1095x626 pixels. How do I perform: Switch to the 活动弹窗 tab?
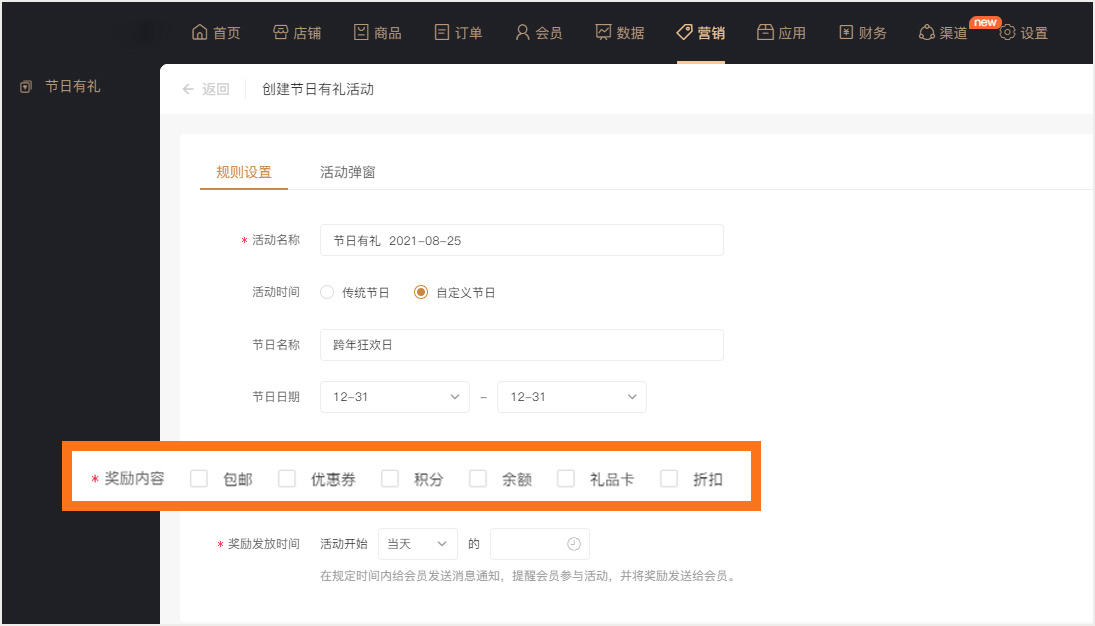tap(347, 172)
